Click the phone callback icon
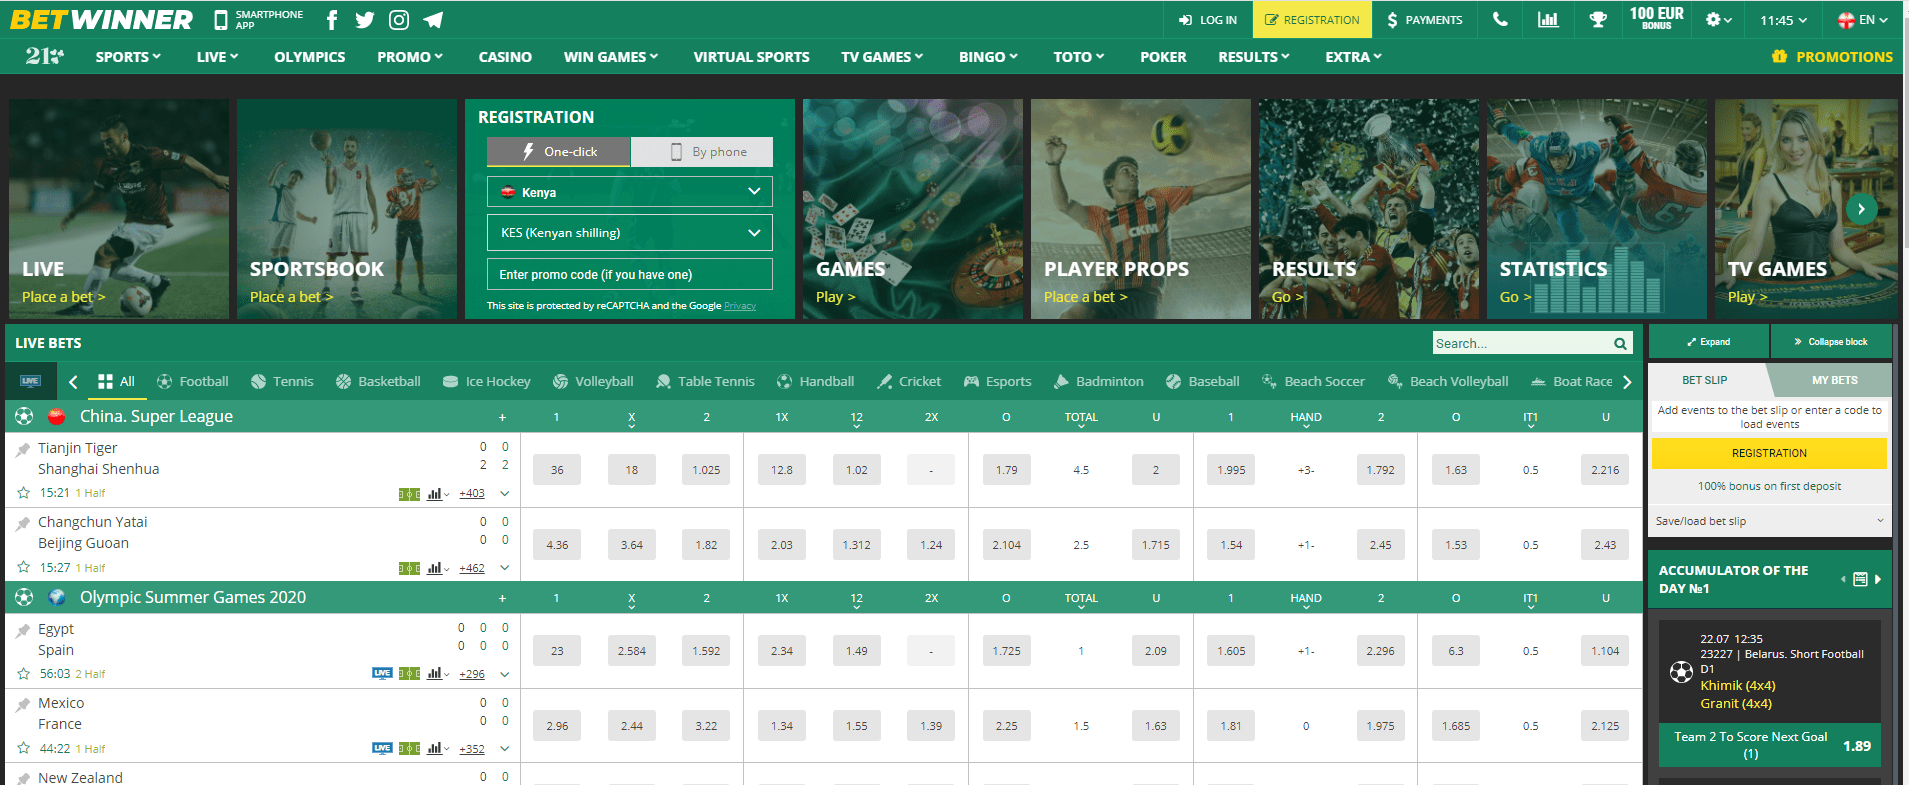Viewport: 1909px width, 785px height. pos(1500,19)
